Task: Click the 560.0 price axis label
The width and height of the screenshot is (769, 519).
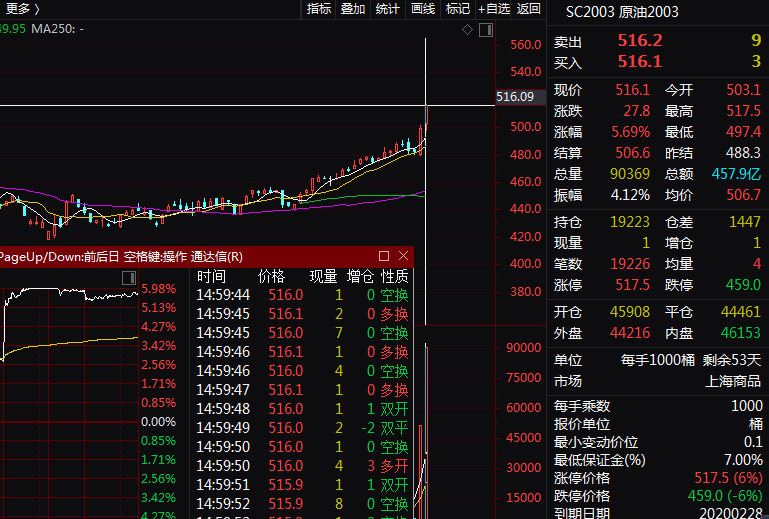Action: (x=526, y=45)
